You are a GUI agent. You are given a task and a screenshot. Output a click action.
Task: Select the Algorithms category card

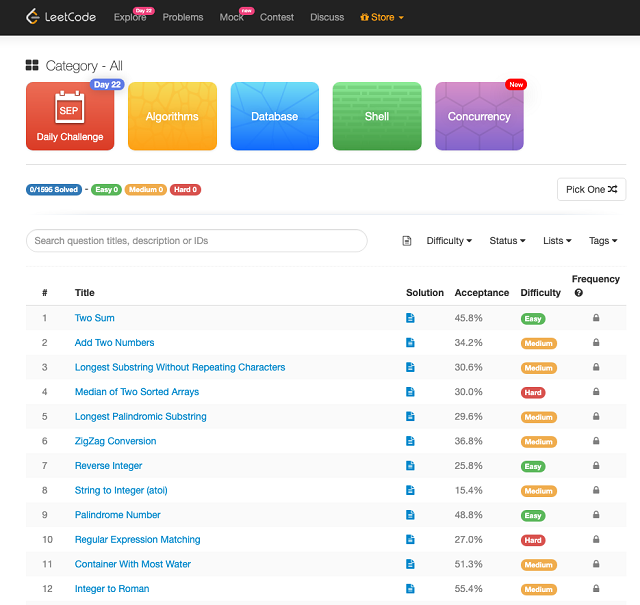pyautogui.click(x=172, y=116)
